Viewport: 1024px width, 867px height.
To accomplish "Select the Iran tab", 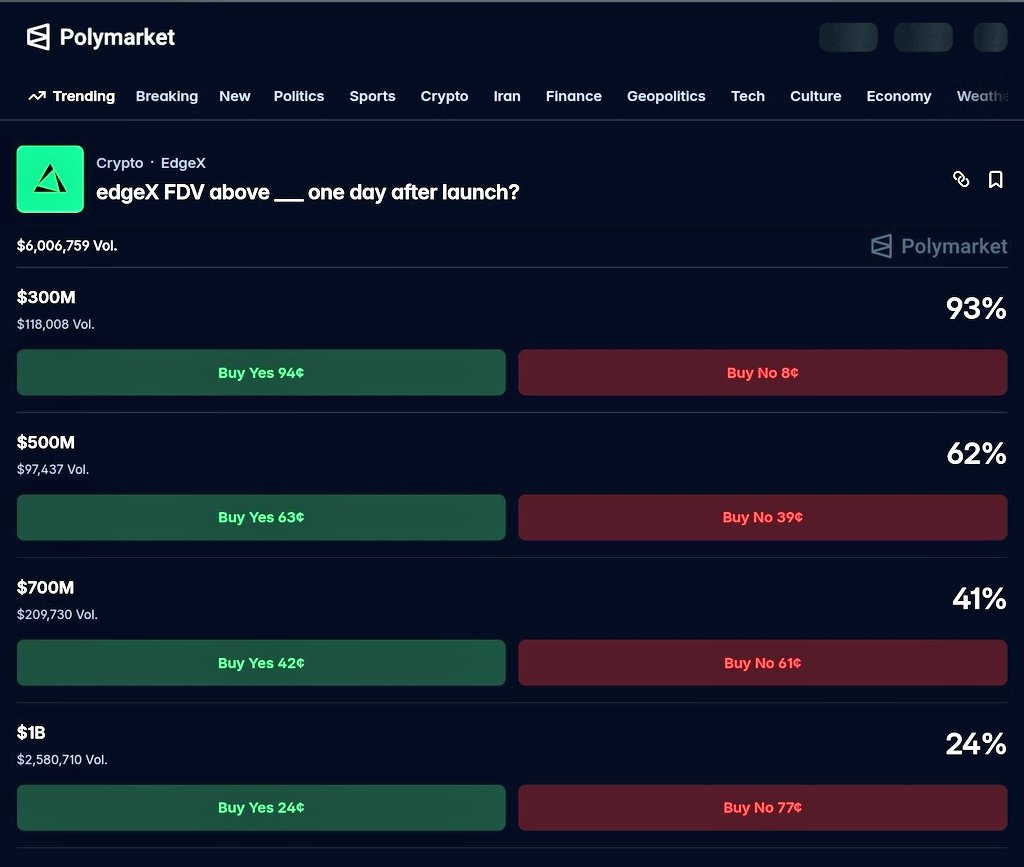I will (x=507, y=96).
